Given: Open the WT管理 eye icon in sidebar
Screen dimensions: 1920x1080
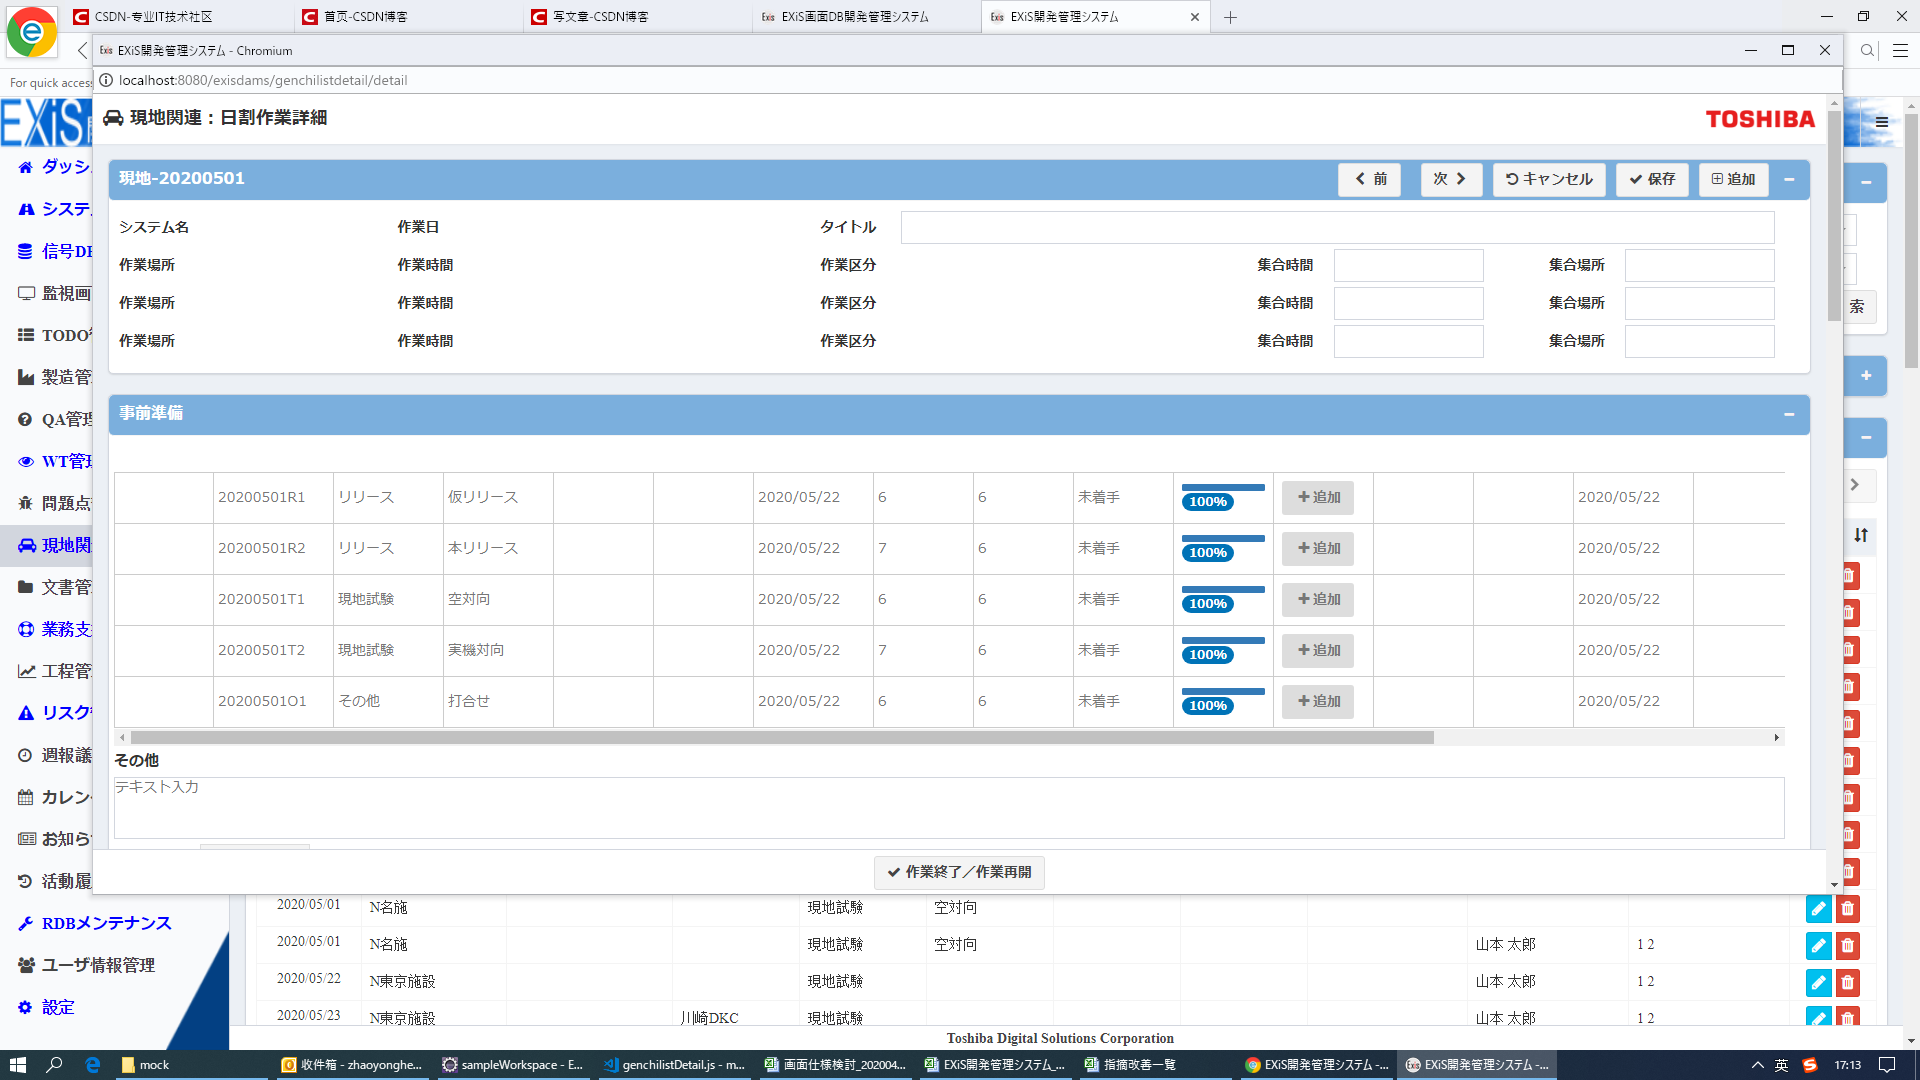Looking at the screenshot, I should [x=25, y=461].
